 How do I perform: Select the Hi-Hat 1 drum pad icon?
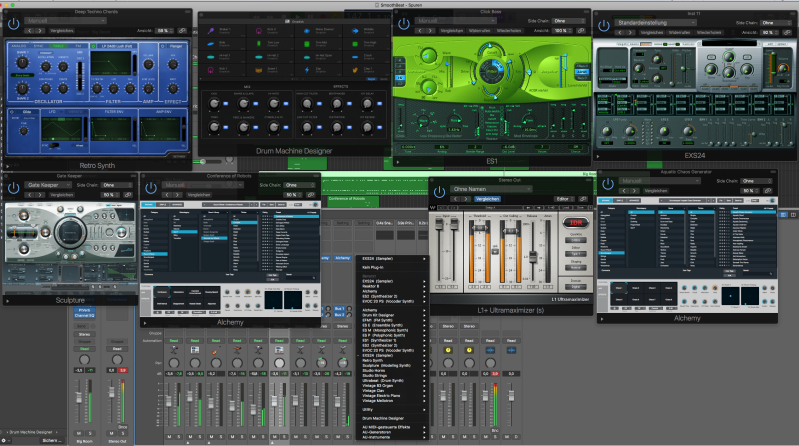click(x=210, y=57)
